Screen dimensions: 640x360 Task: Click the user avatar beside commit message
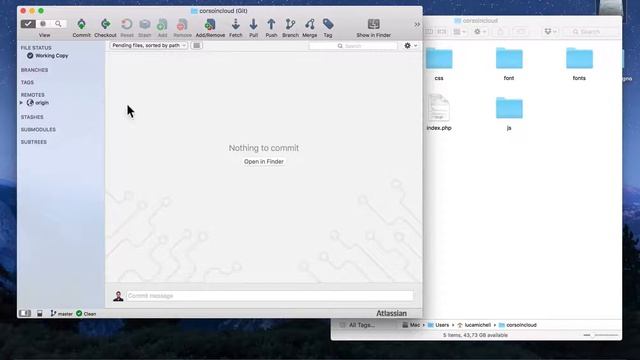click(118, 296)
